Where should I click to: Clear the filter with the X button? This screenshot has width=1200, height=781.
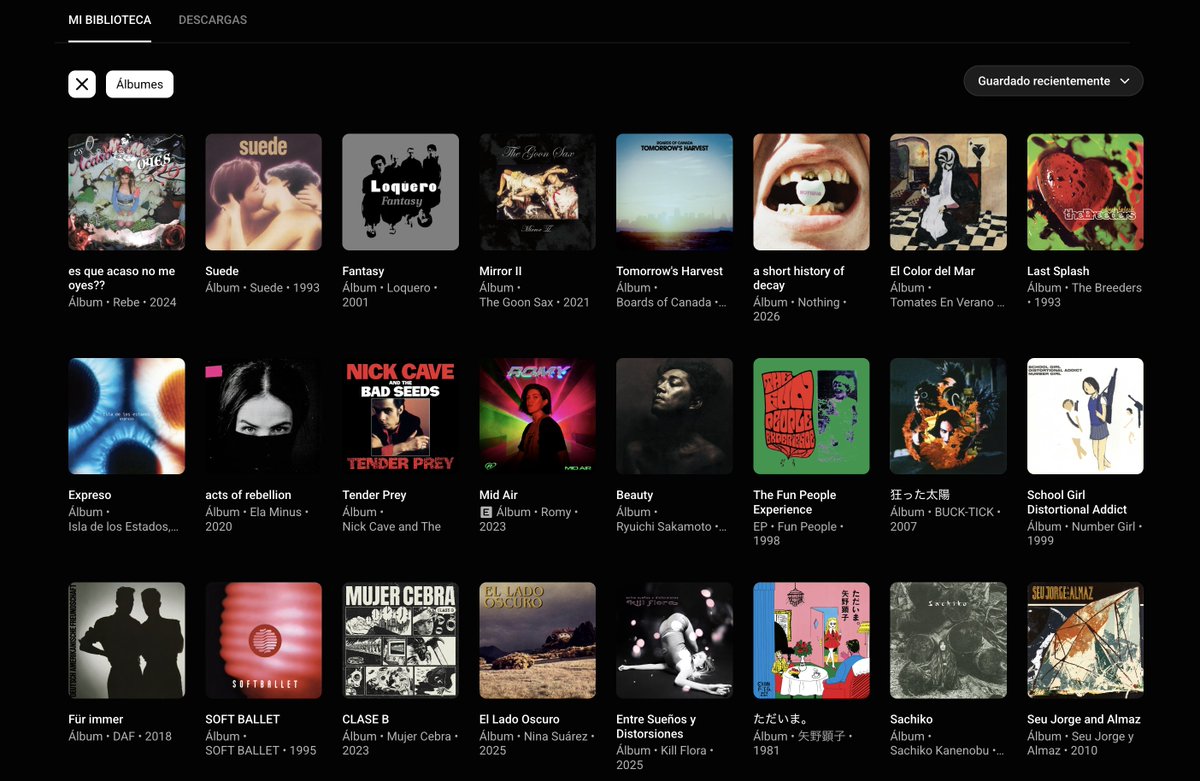82,84
